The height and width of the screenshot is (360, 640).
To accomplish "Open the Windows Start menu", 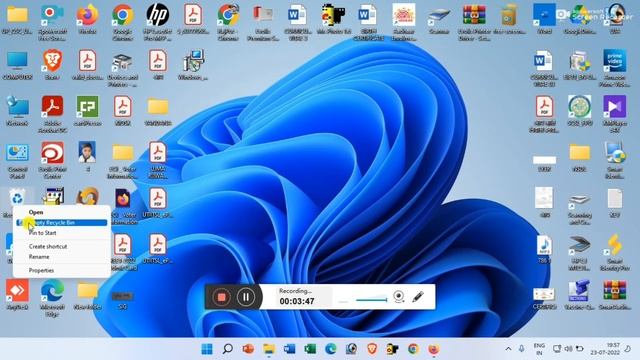I will pyautogui.click(x=207, y=349).
